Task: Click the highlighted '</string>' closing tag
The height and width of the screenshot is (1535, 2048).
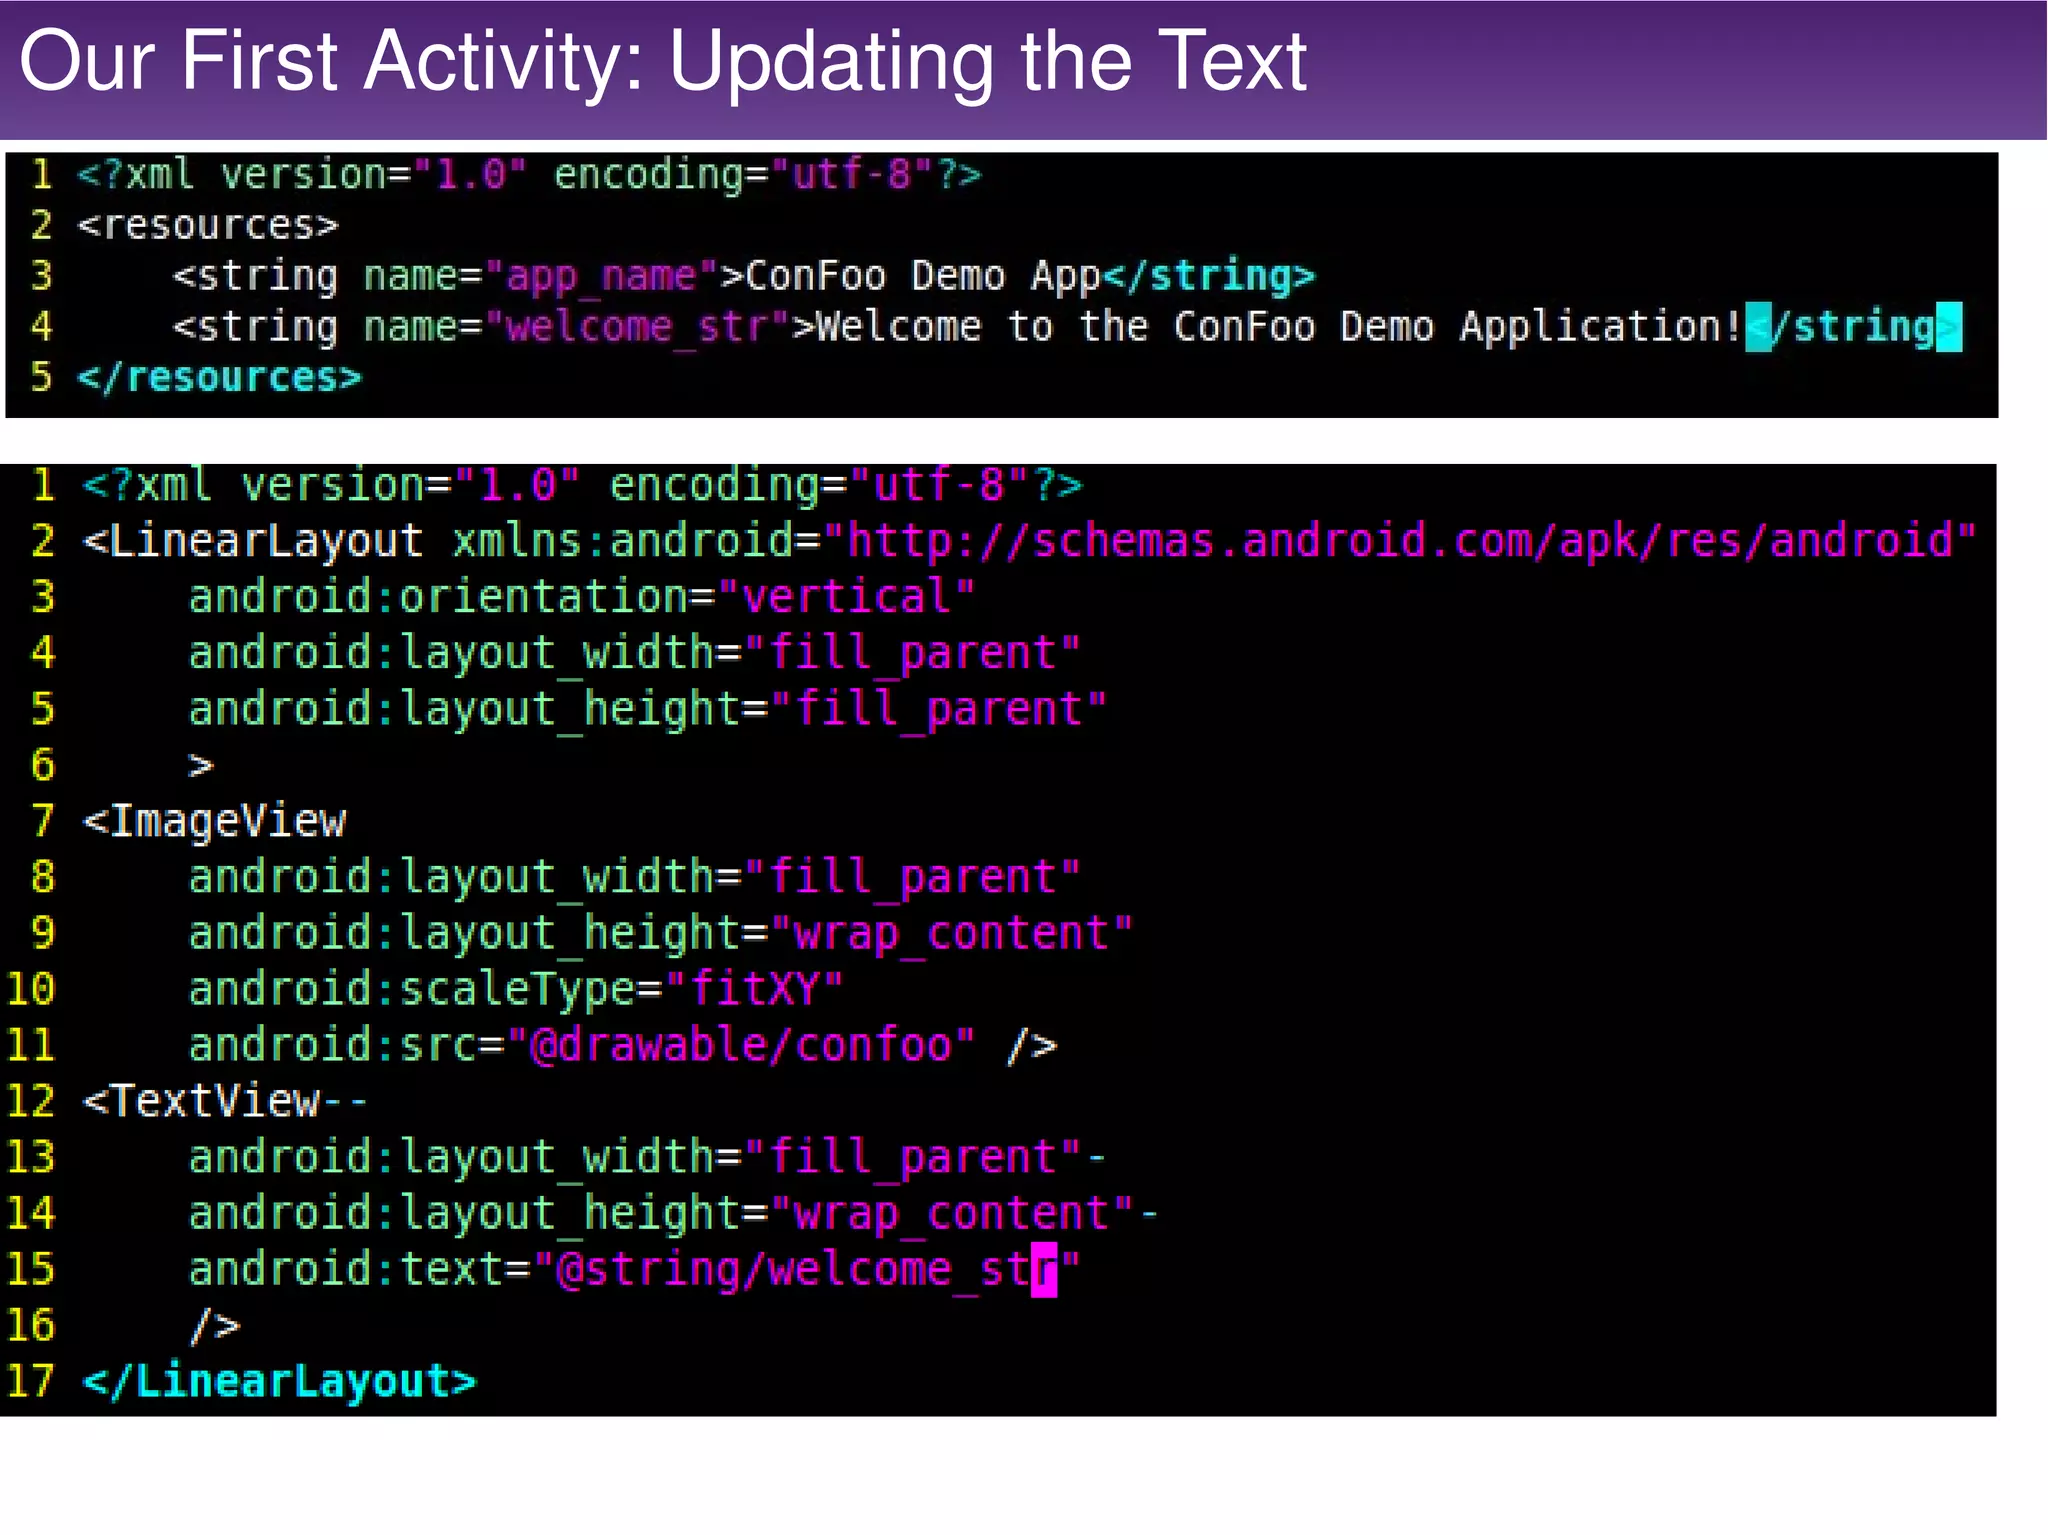Action: click(x=1853, y=327)
